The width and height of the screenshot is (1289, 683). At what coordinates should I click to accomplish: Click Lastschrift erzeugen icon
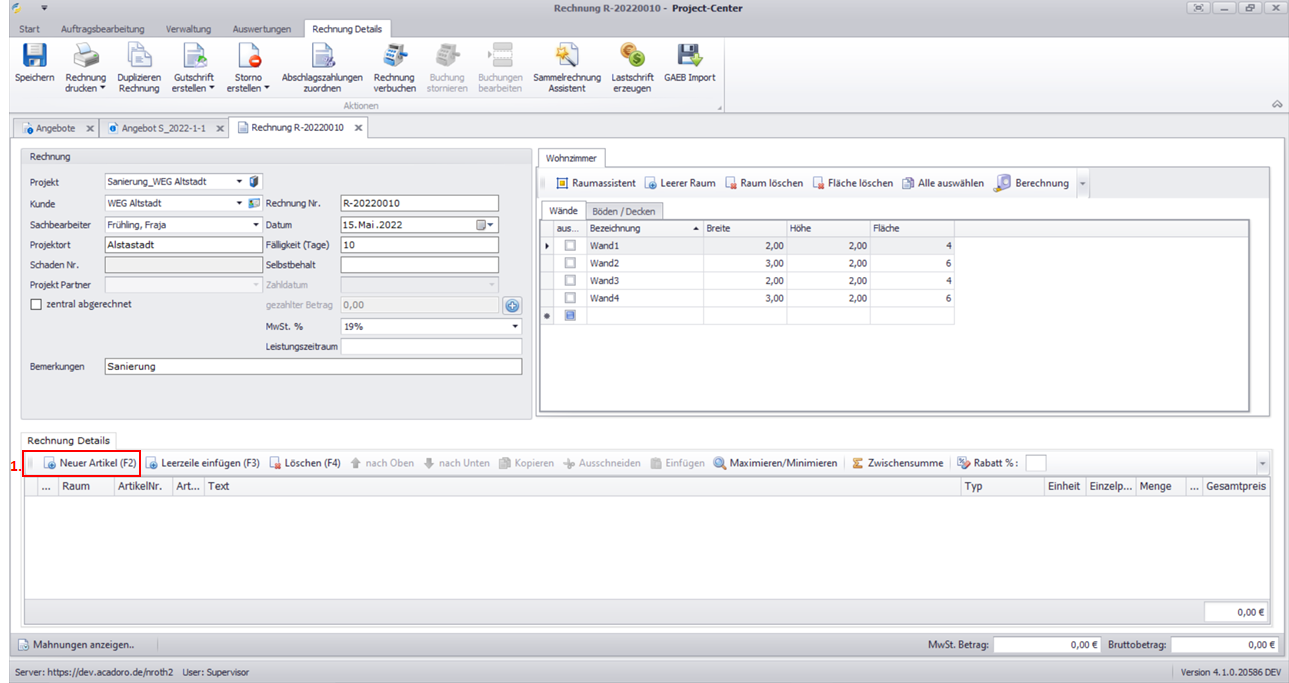[x=632, y=57]
